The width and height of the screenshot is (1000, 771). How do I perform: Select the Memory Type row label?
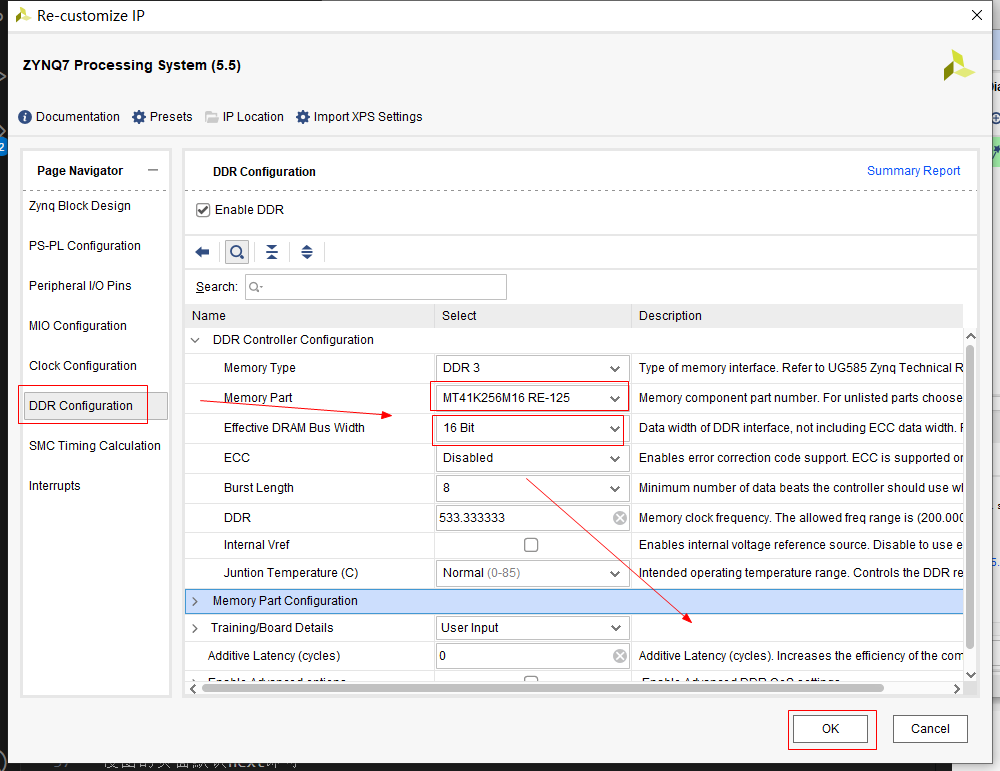(x=260, y=368)
